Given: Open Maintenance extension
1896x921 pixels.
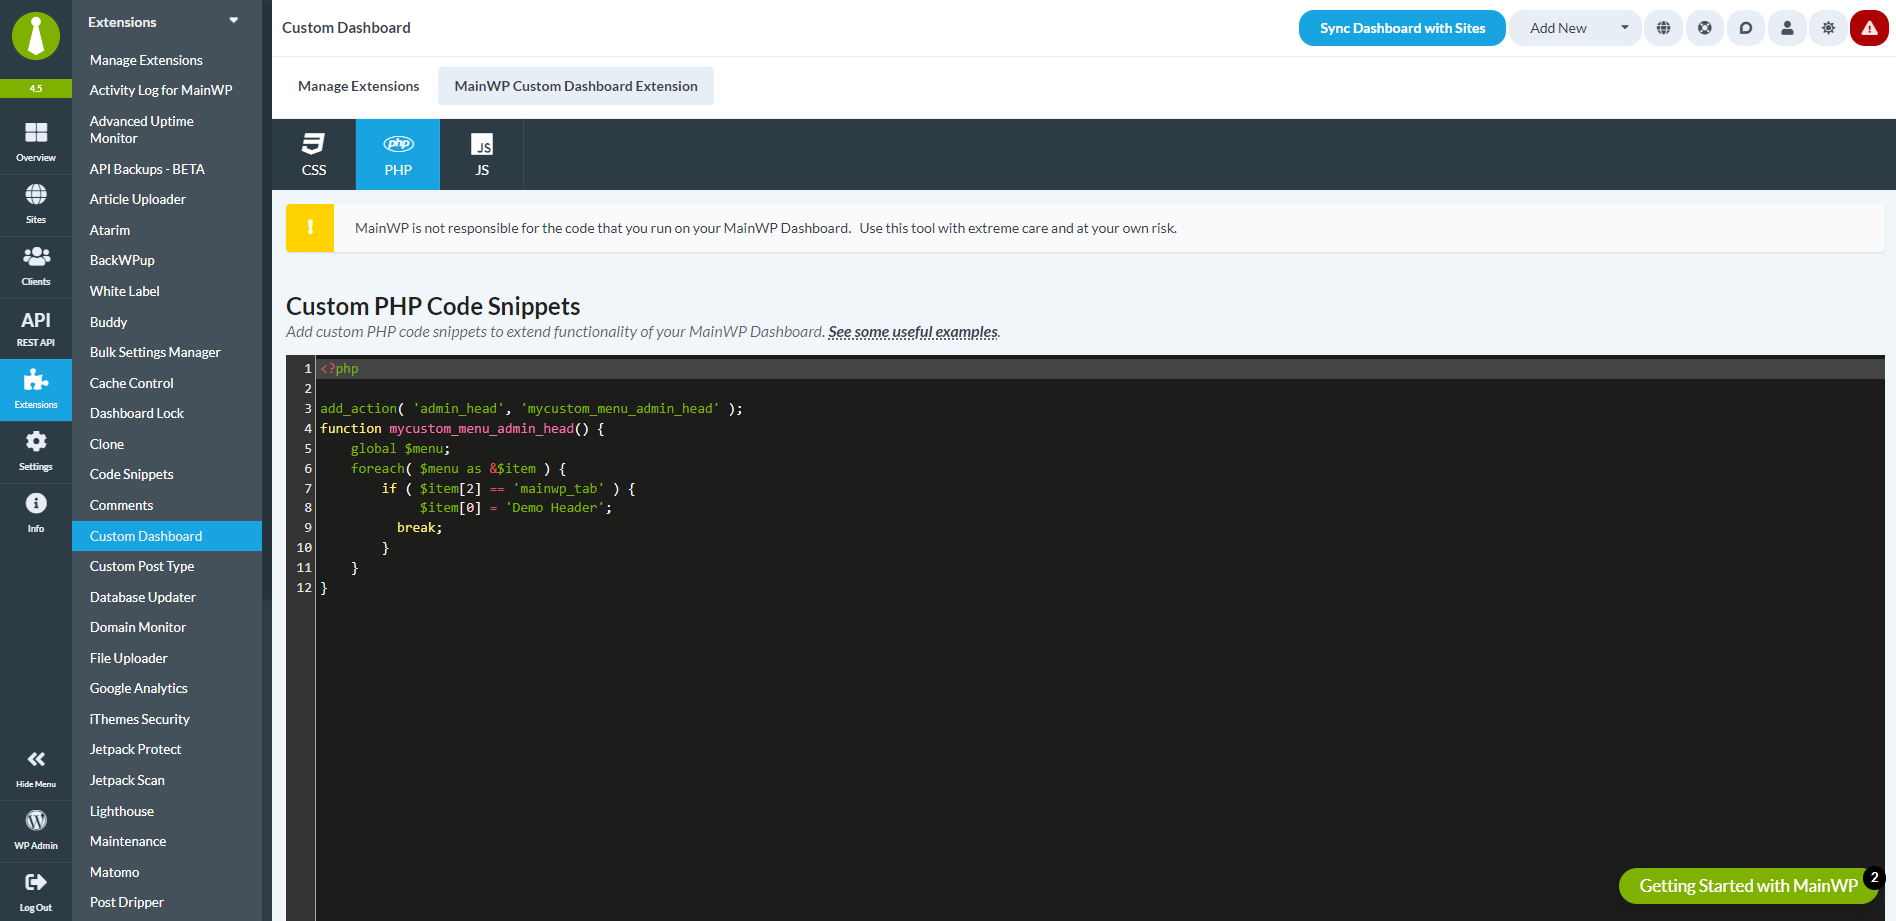Looking at the screenshot, I should (128, 841).
